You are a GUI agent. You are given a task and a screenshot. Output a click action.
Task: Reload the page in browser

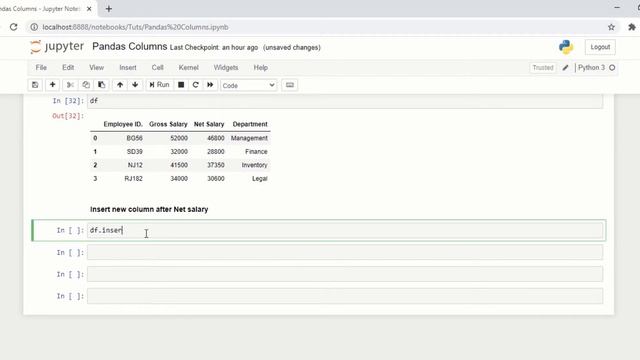[13, 27]
